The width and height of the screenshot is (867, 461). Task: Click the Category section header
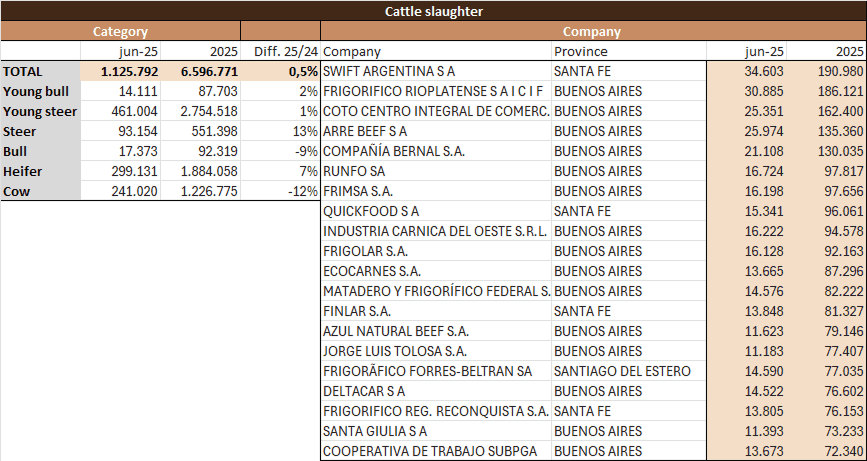tap(121, 31)
